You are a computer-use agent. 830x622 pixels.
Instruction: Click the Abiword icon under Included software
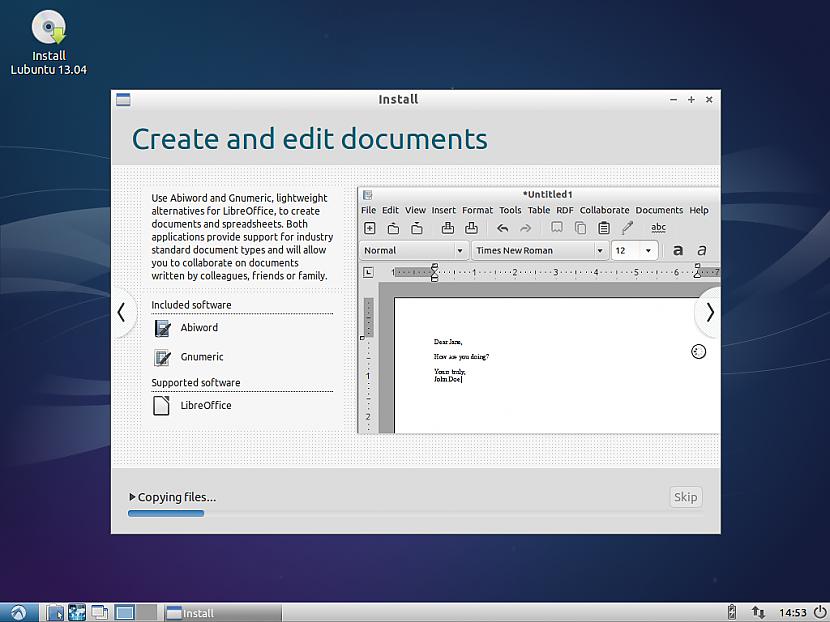tap(161, 328)
